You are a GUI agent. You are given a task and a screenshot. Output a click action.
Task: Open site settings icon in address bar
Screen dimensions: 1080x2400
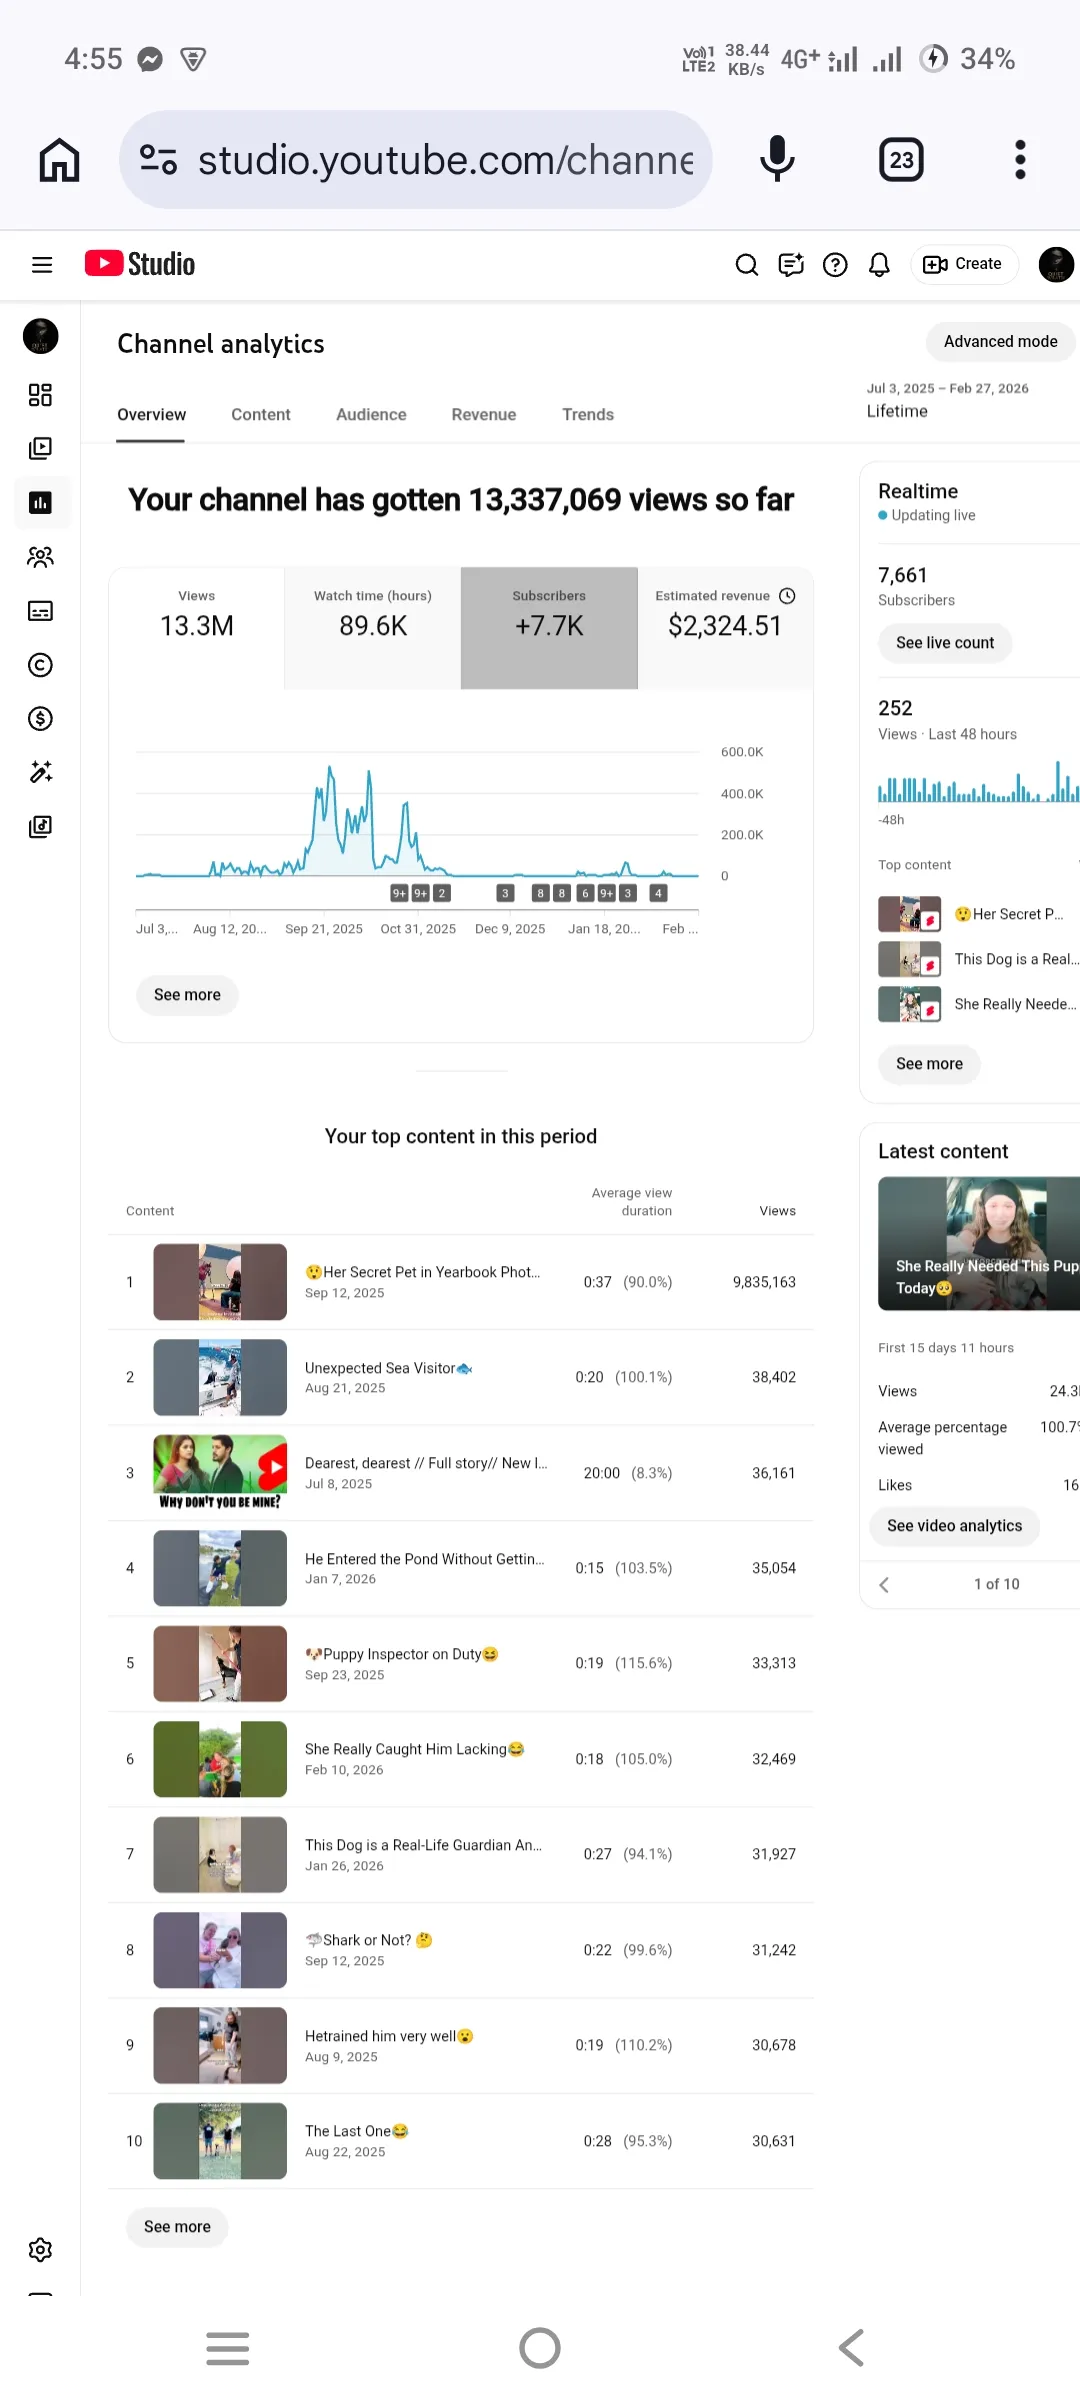158,160
